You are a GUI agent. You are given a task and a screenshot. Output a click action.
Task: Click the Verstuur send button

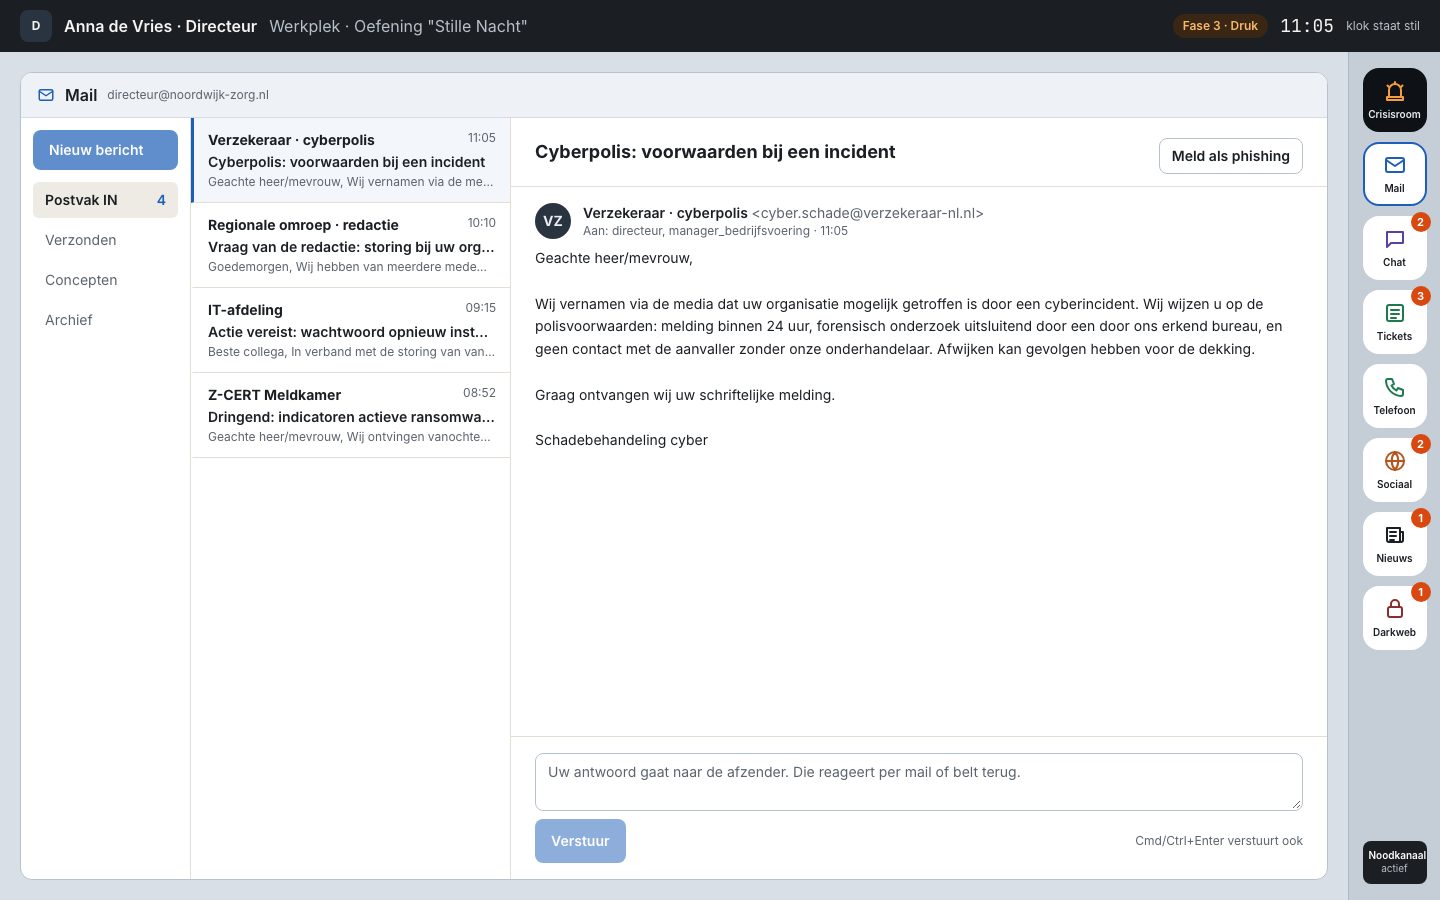click(x=580, y=841)
